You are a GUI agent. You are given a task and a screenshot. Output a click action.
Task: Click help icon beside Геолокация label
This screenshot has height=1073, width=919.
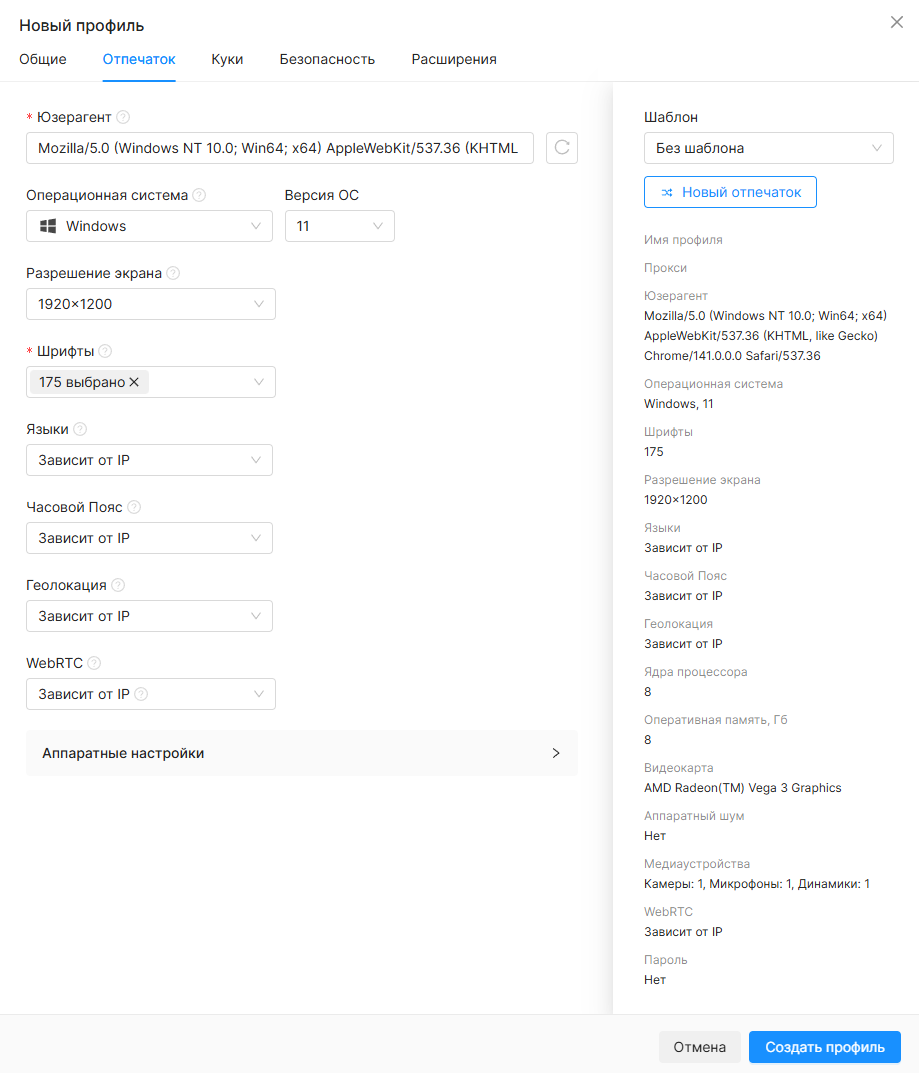pos(118,585)
